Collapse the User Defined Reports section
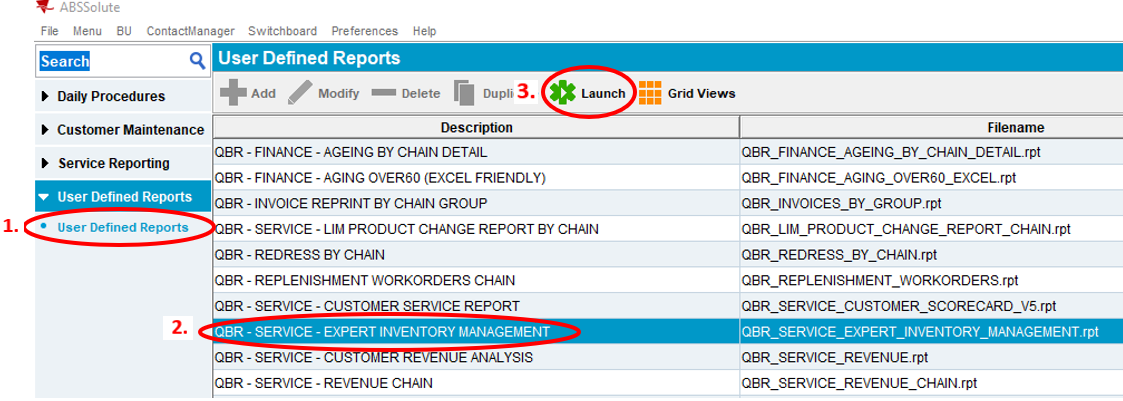This screenshot has width=1123, height=401. coord(123,197)
